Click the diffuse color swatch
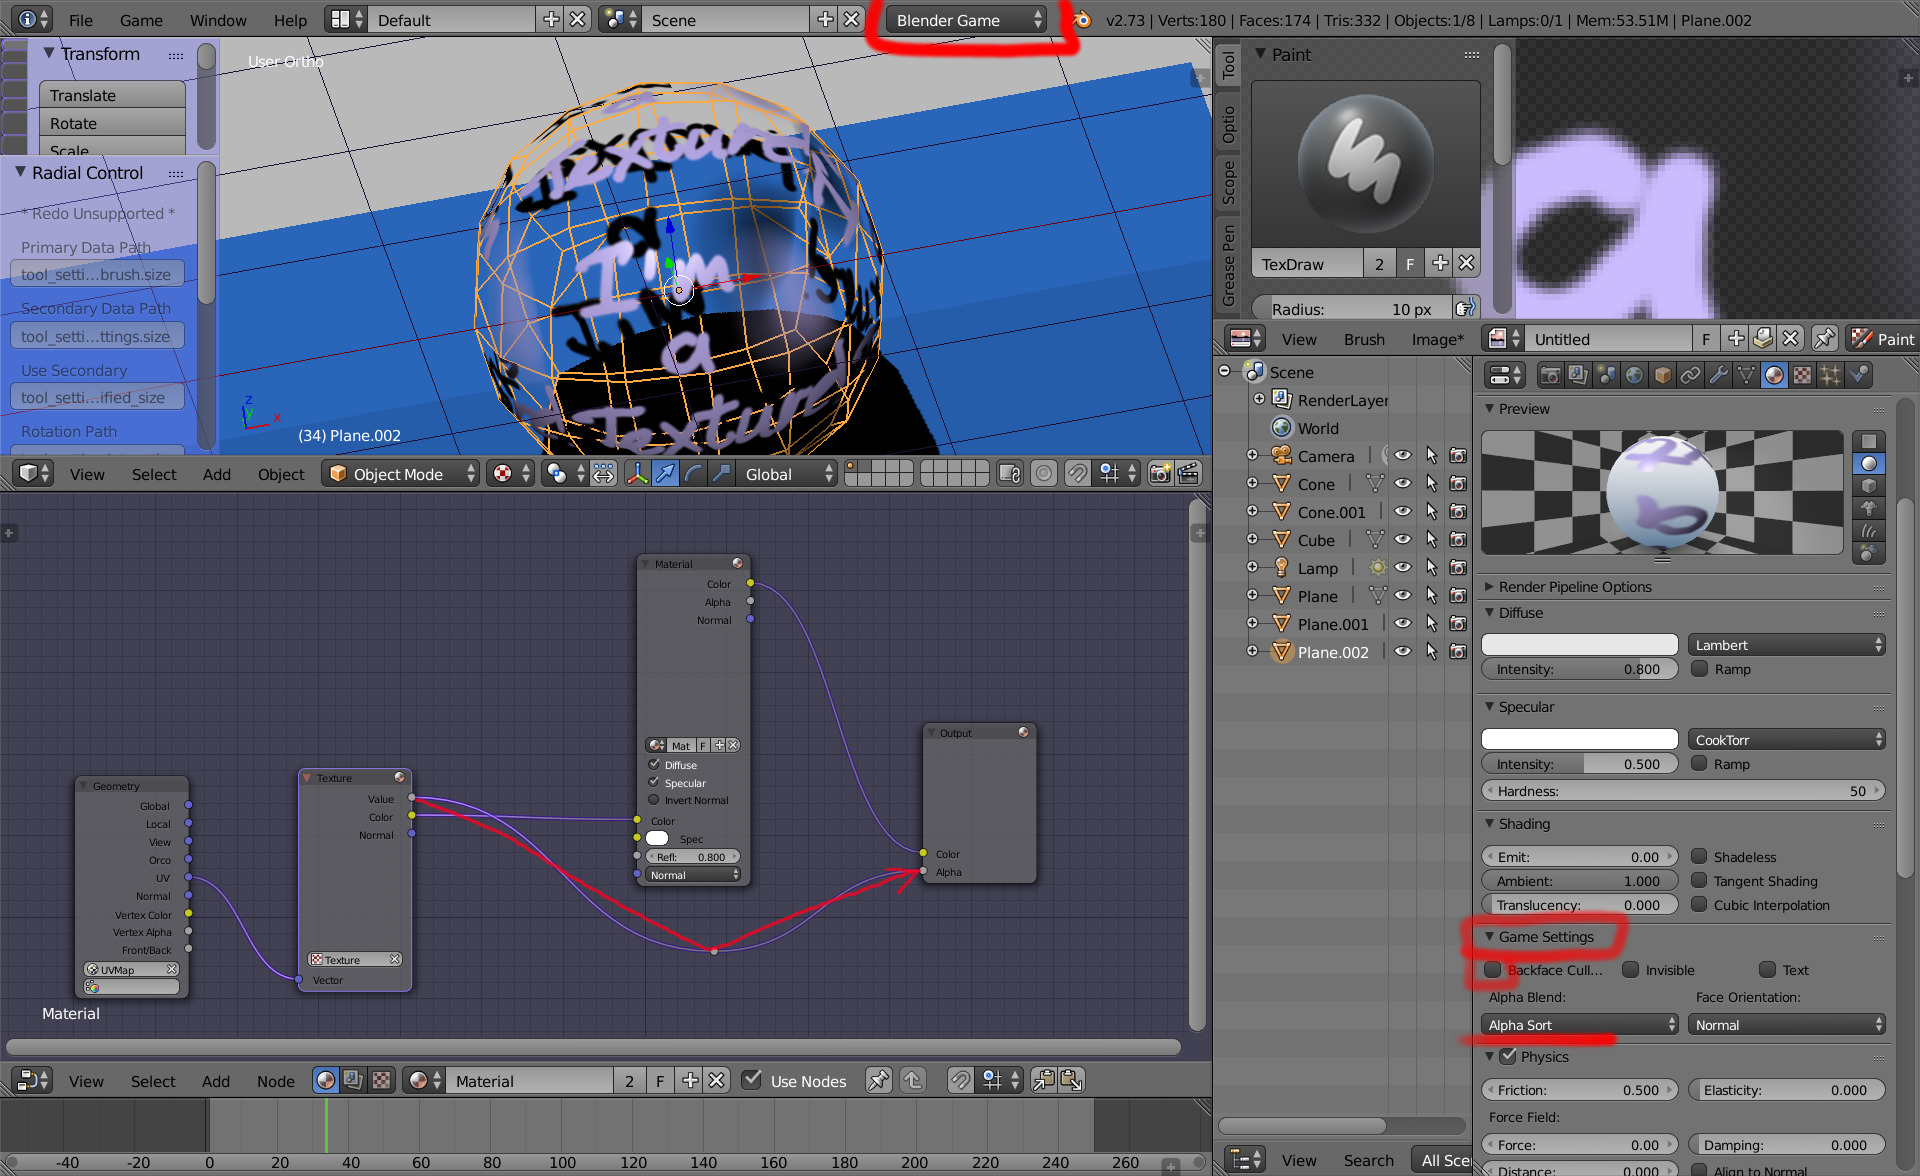The height and width of the screenshot is (1176, 1920). 1579,645
